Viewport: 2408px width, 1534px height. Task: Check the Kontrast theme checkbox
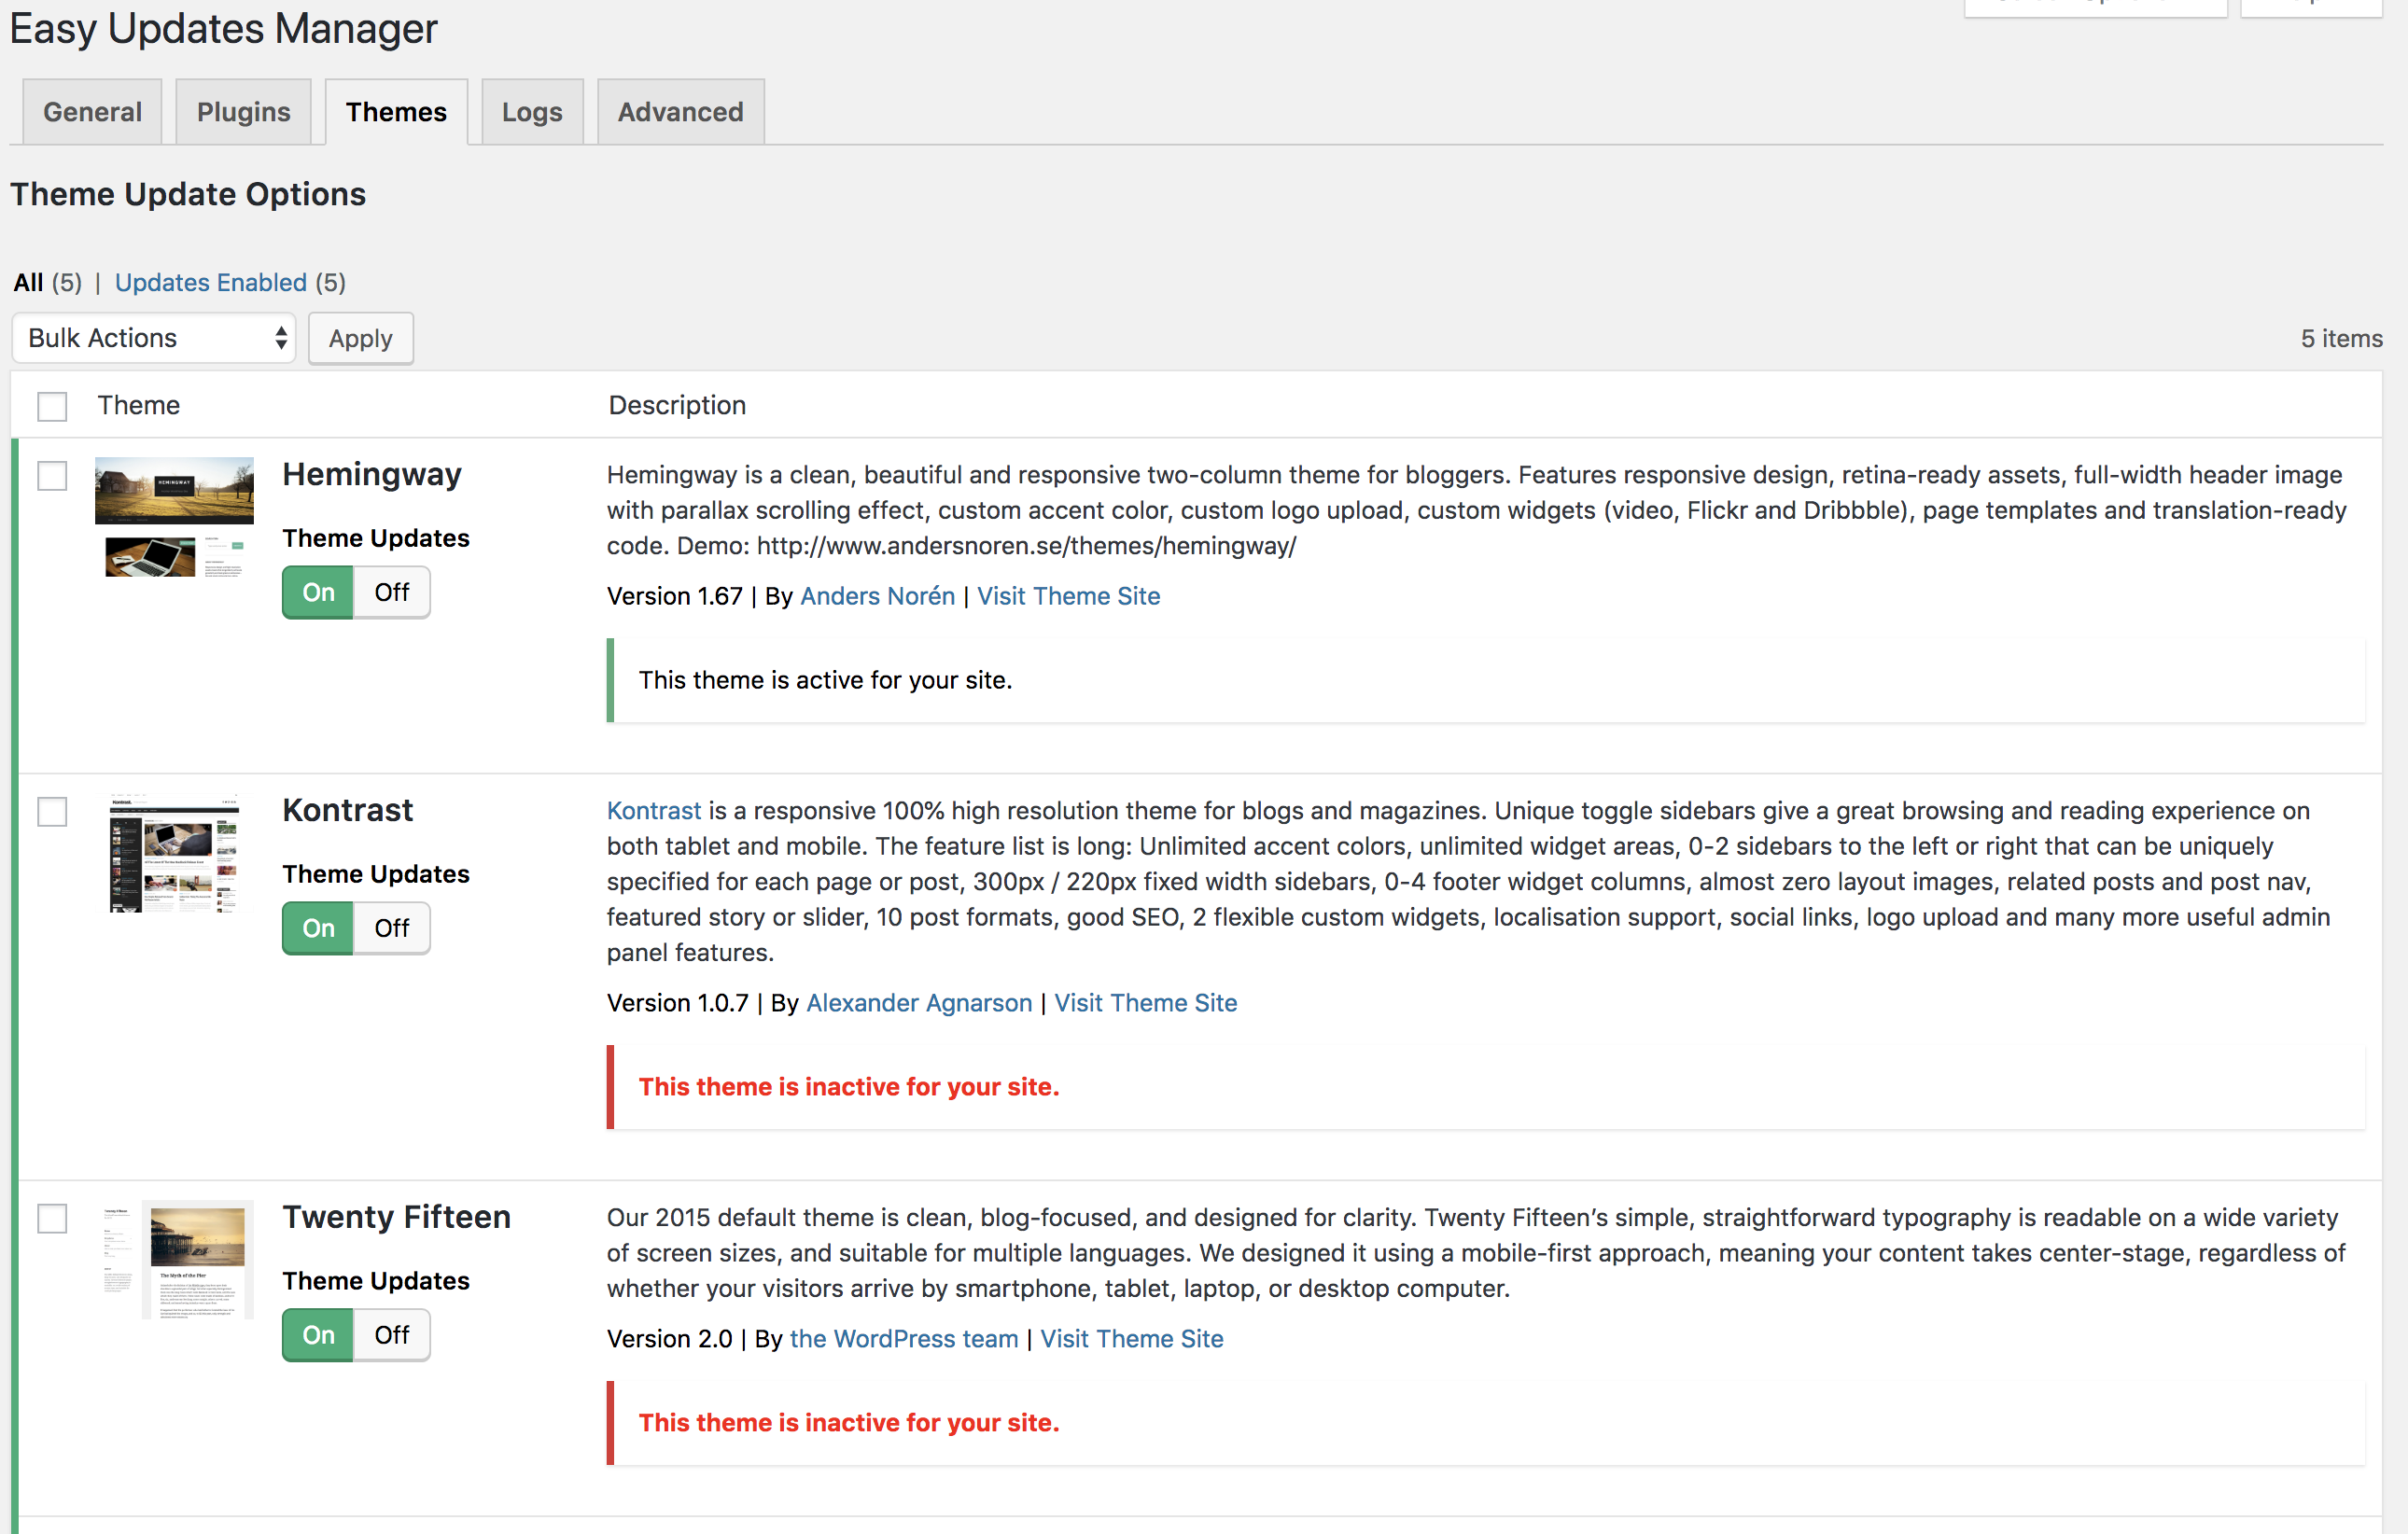(x=52, y=811)
